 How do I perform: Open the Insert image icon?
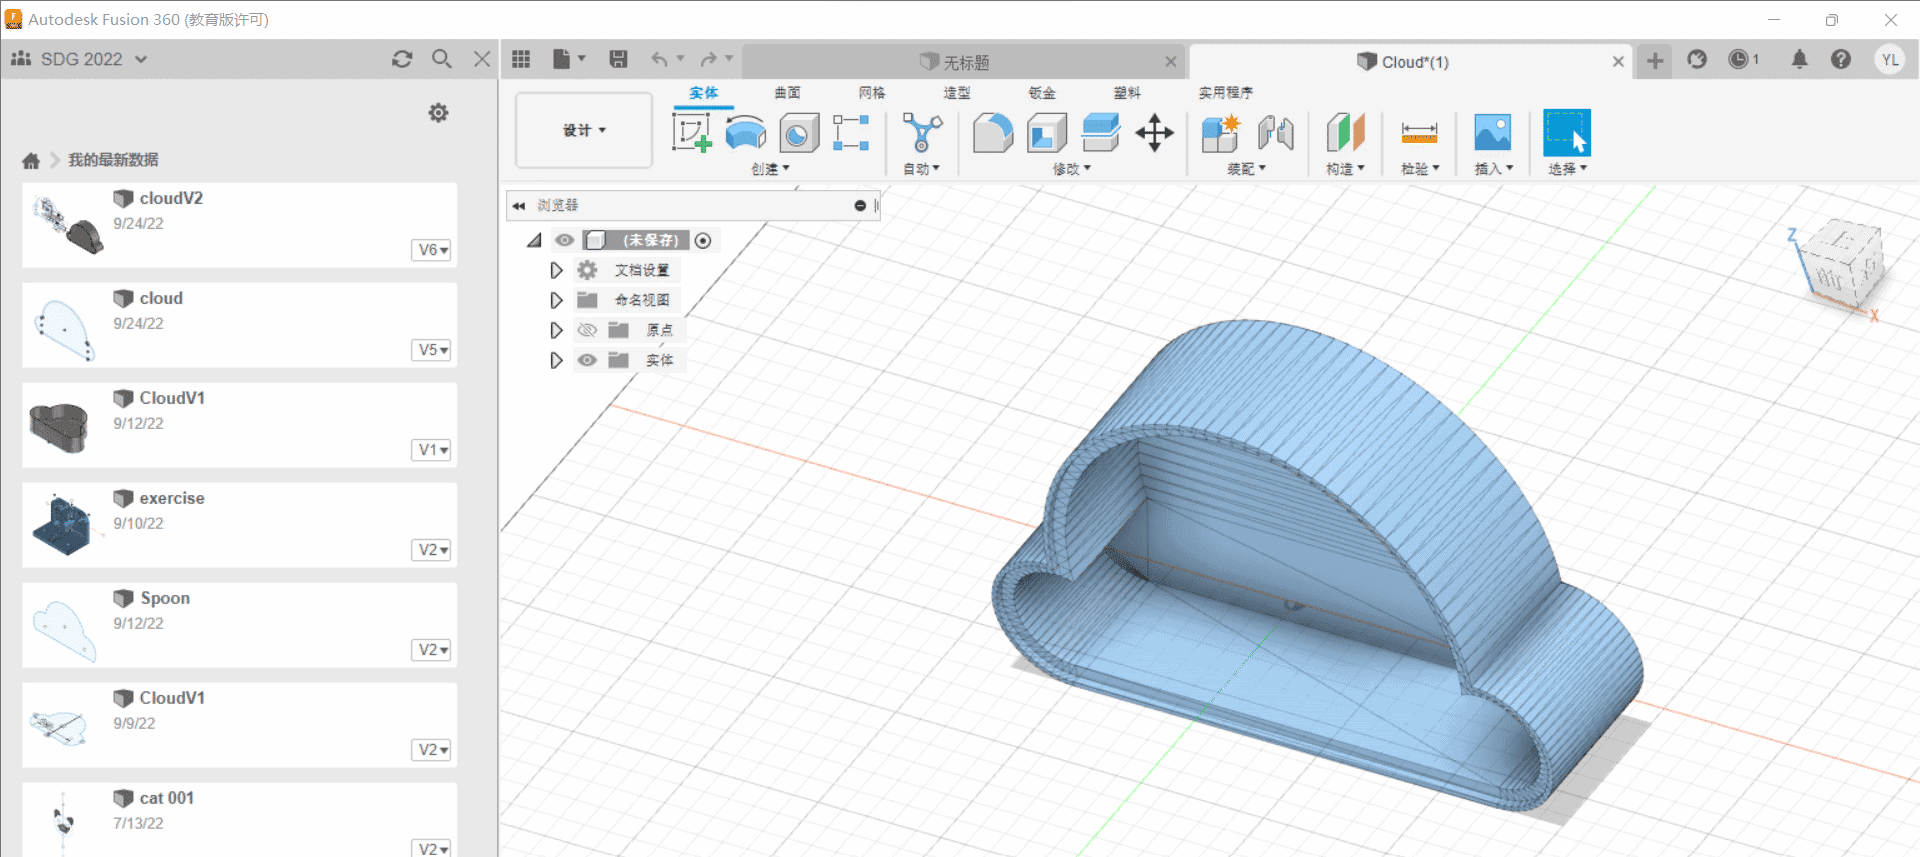(x=1492, y=132)
